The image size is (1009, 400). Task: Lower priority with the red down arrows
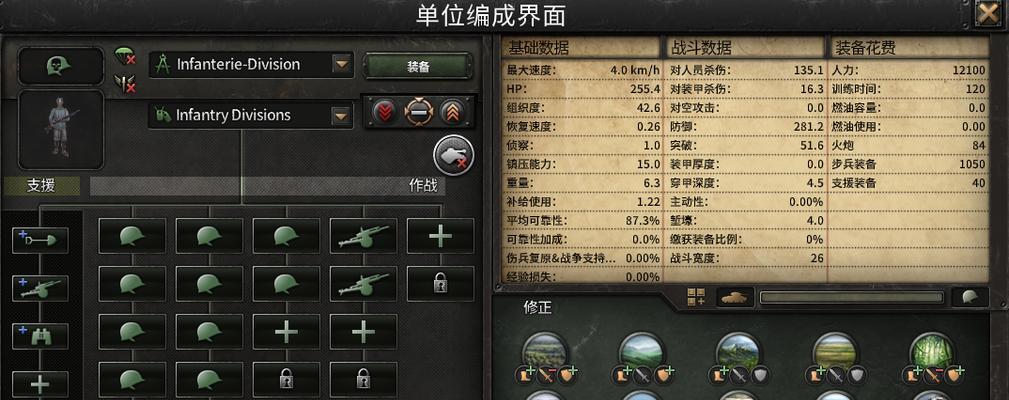(x=384, y=113)
